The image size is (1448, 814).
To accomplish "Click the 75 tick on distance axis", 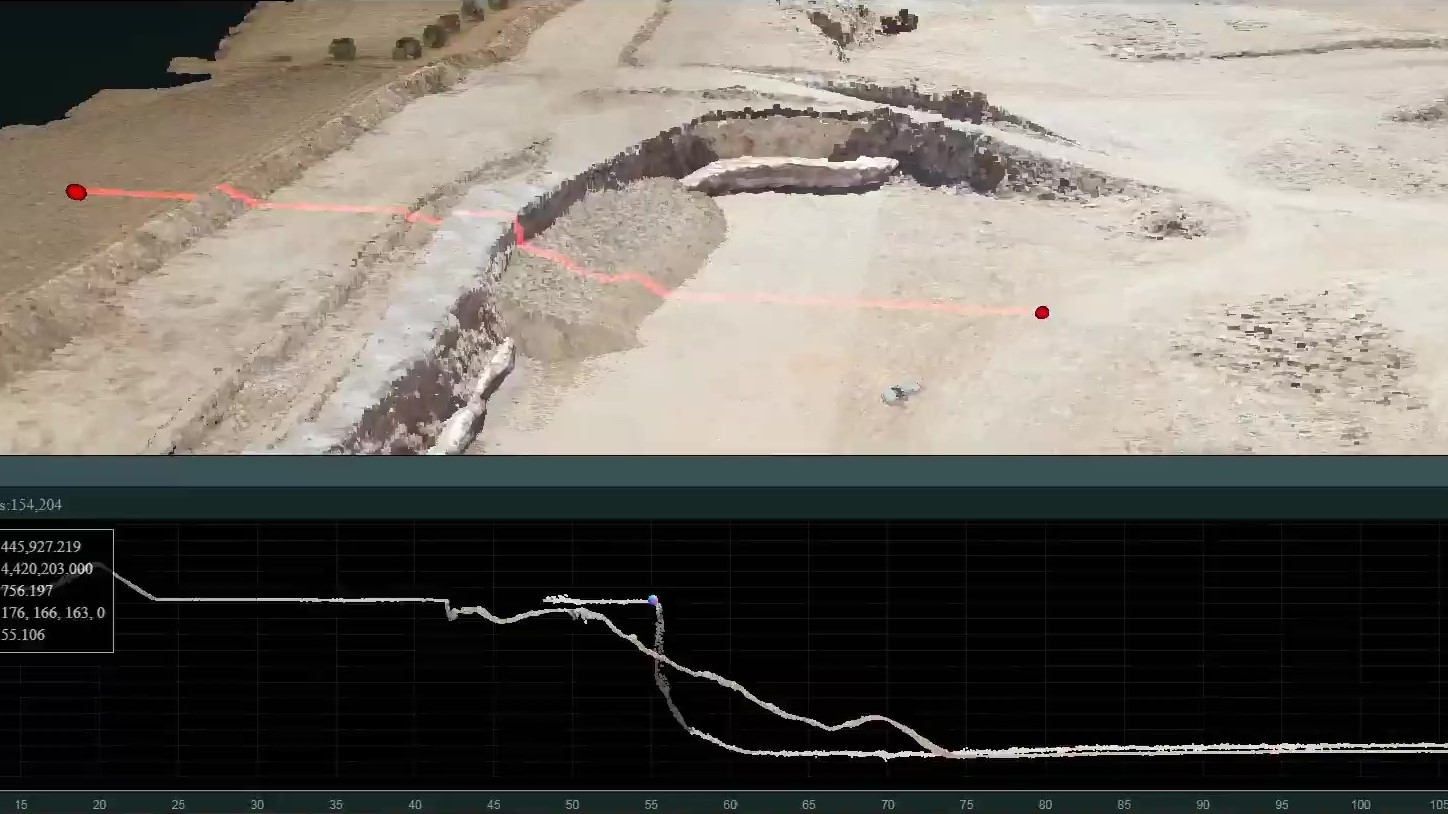I will pyautogui.click(x=966, y=805).
